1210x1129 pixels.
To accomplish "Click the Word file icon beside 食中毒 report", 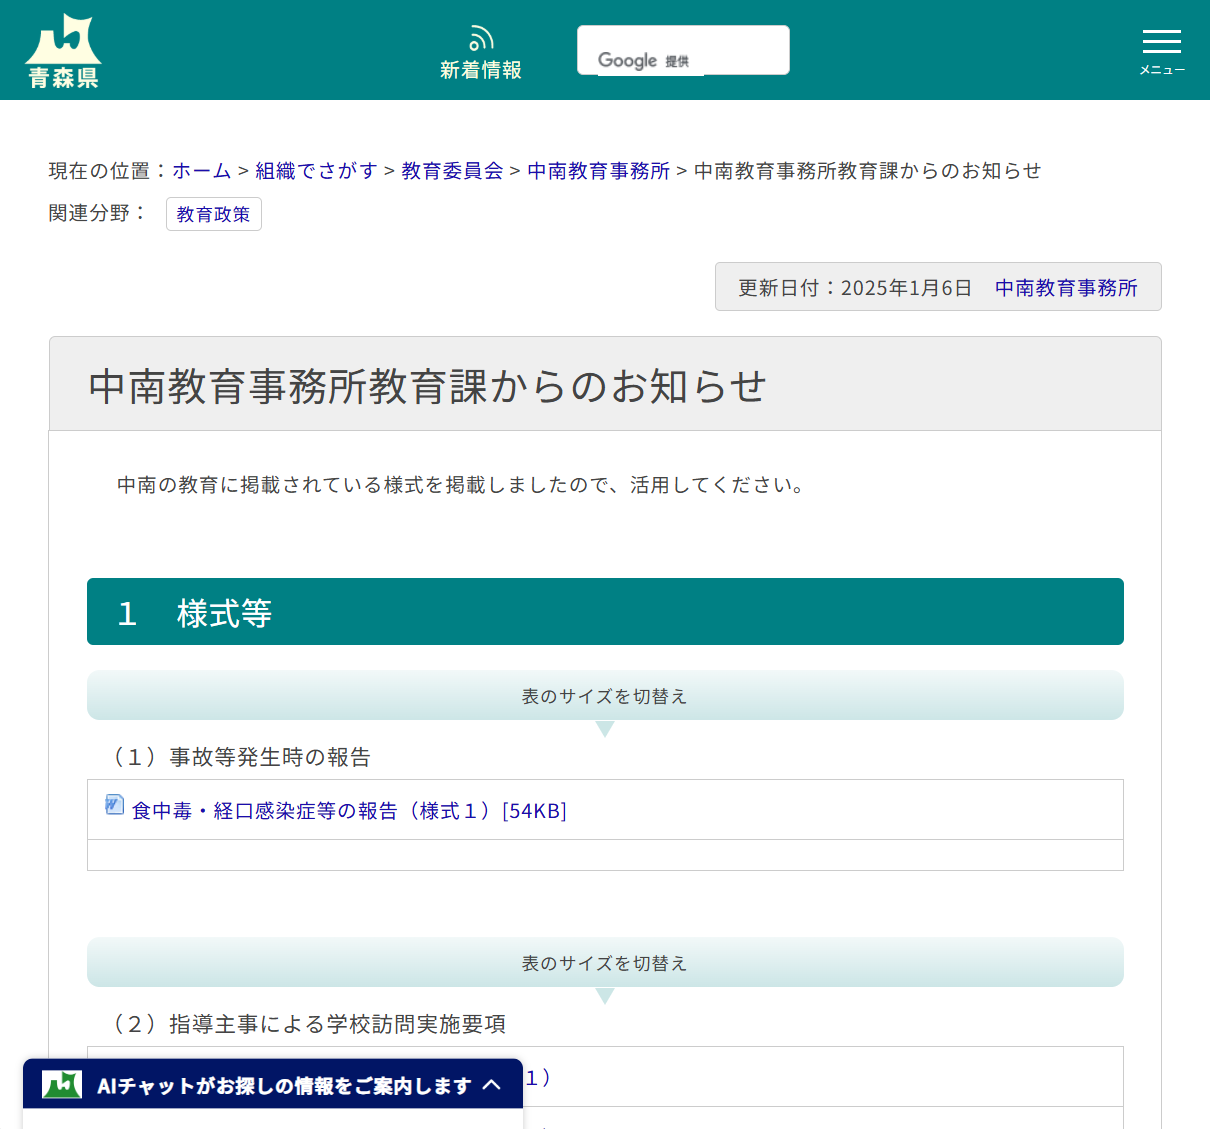I will coord(114,804).
